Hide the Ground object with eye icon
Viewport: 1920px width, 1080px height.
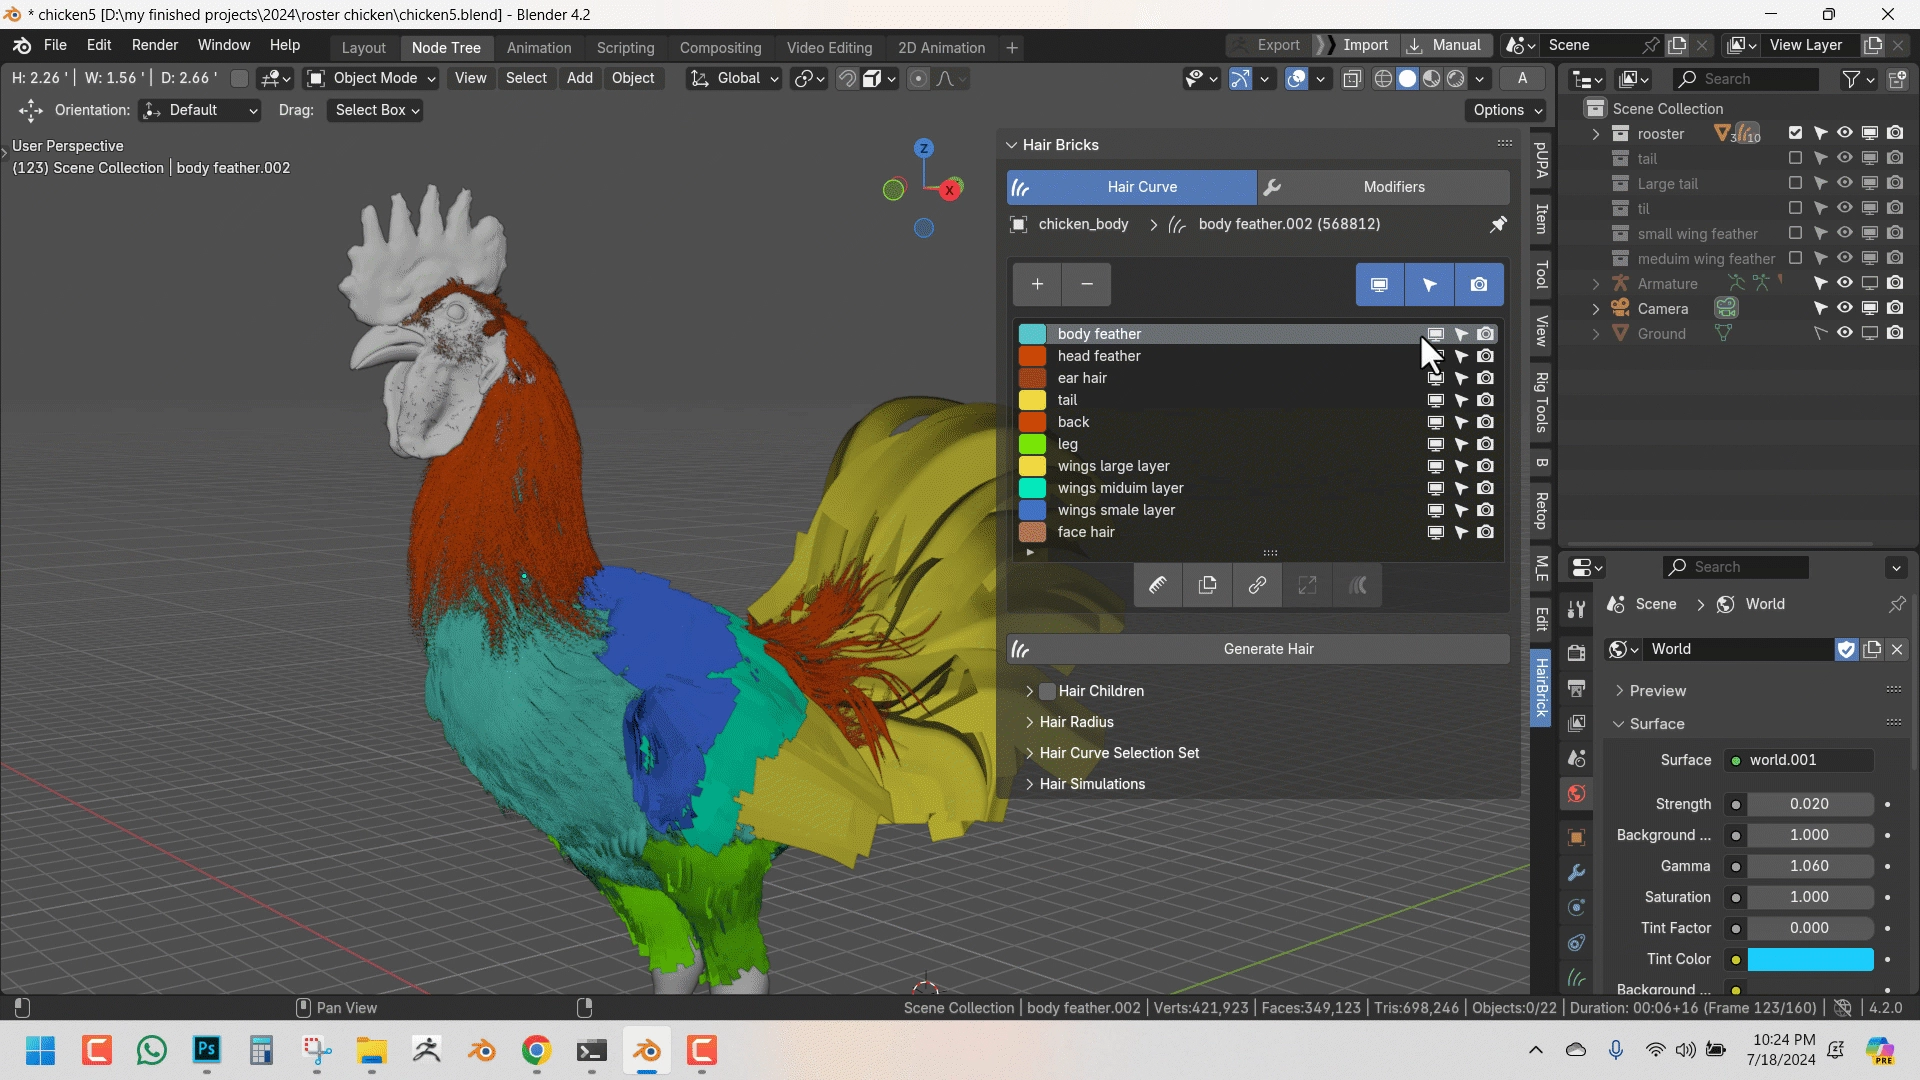point(1845,334)
